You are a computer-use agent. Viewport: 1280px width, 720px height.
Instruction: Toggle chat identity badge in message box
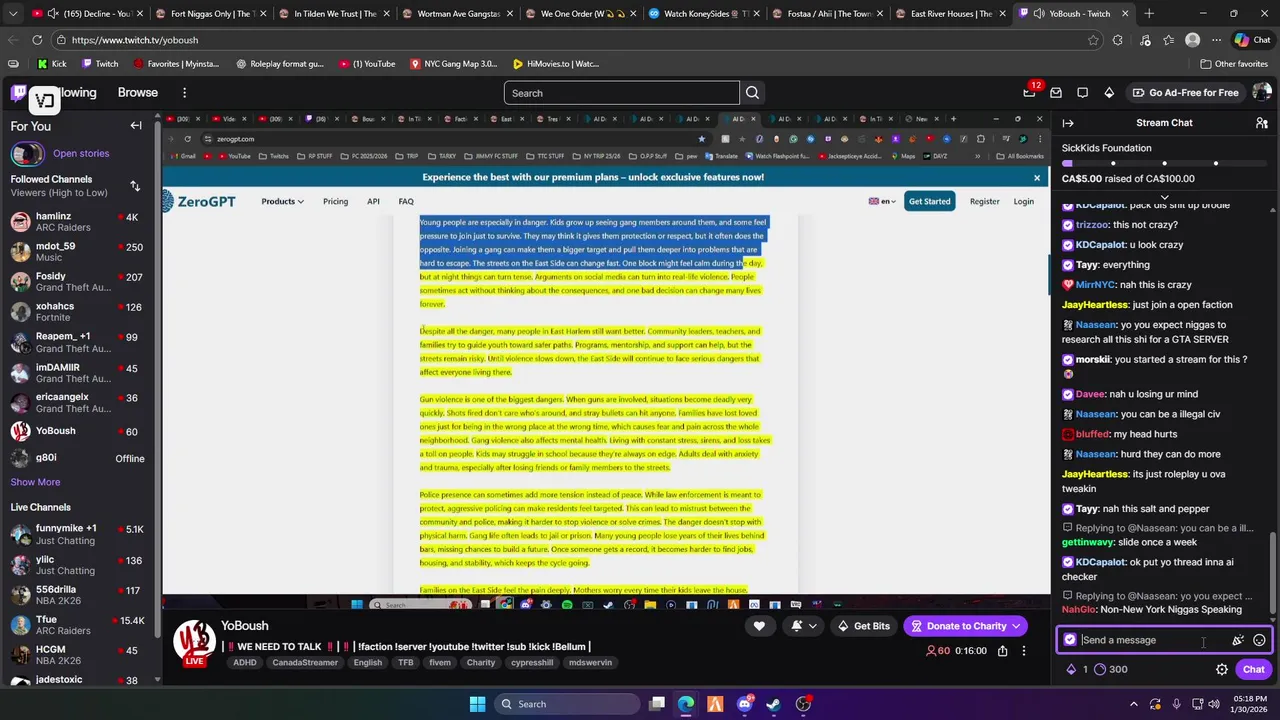pyautogui.click(x=1070, y=640)
